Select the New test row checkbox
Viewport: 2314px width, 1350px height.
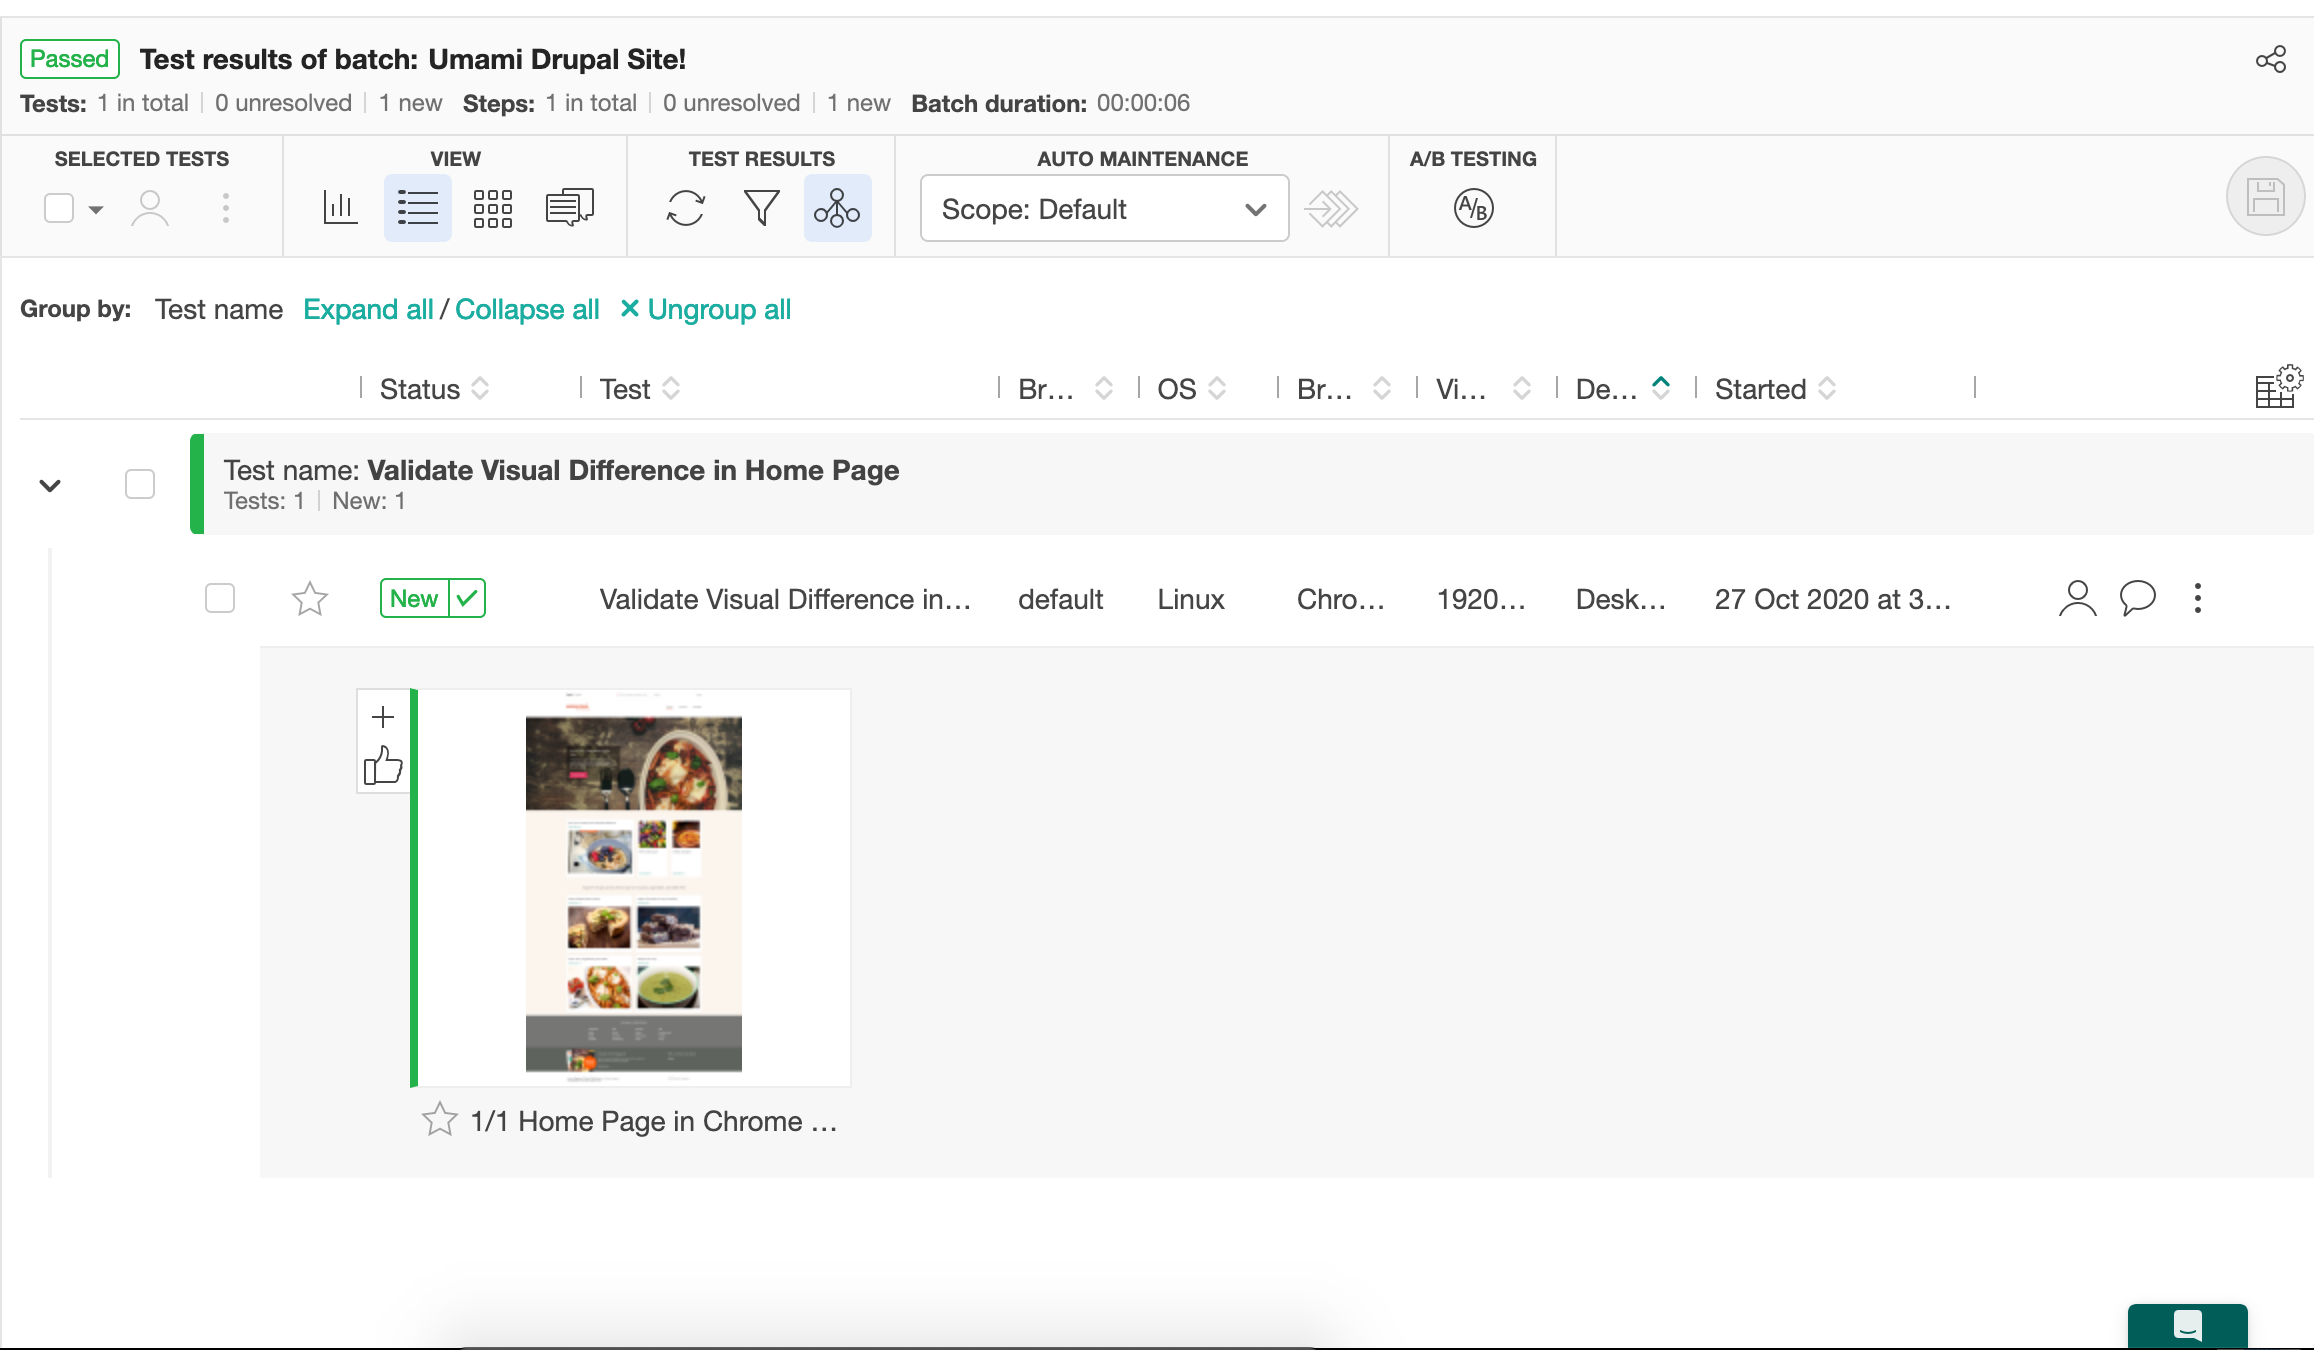coord(220,598)
